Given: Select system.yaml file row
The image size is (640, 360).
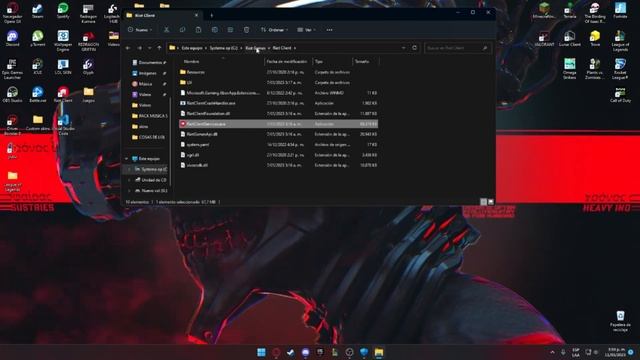Looking at the screenshot, I should 278,144.
